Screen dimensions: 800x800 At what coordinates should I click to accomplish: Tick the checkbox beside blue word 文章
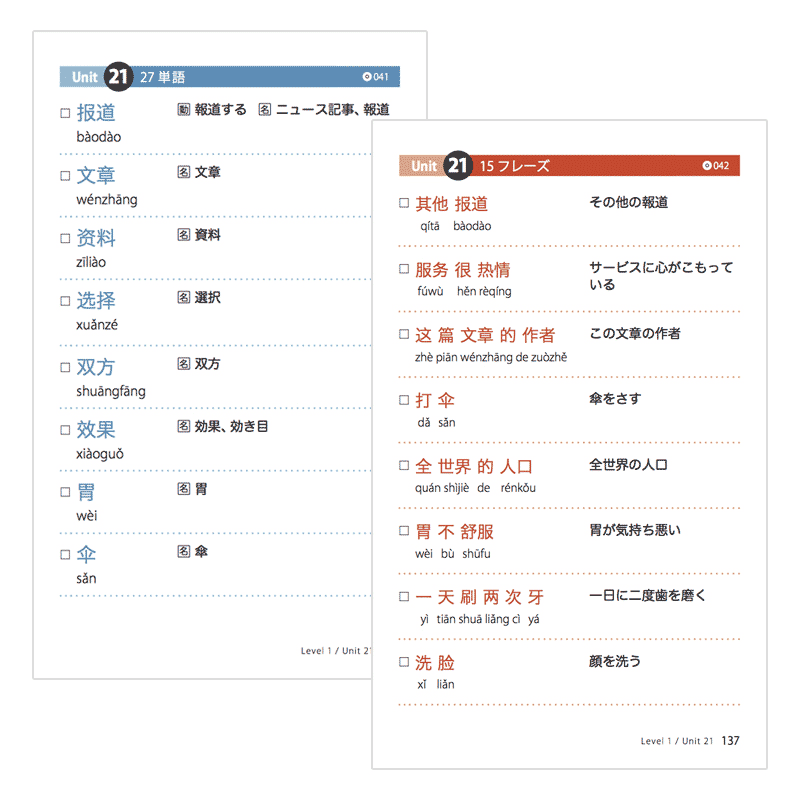[x=65, y=176]
